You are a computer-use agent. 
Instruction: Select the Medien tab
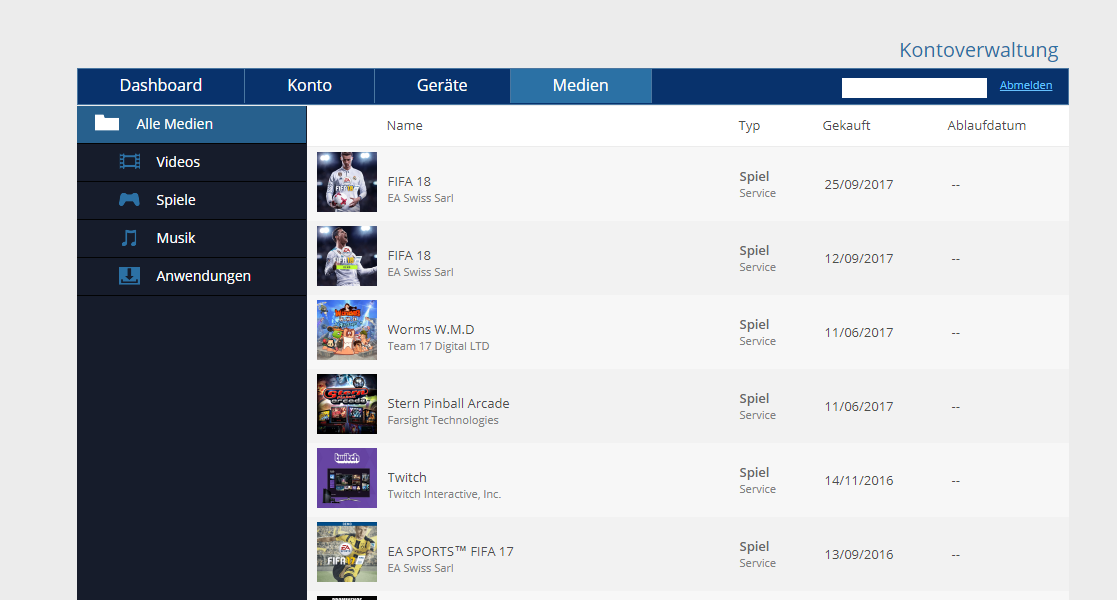581,86
